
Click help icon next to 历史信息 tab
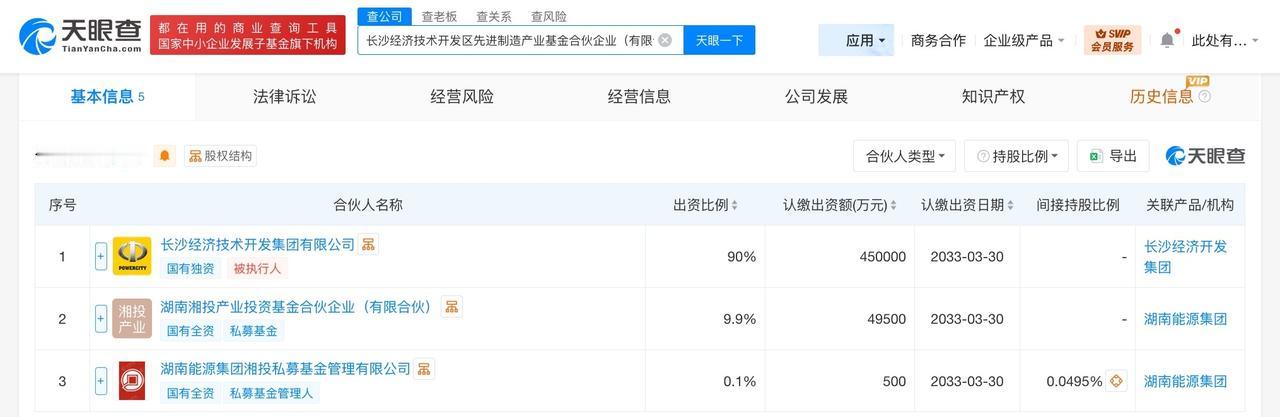point(1205,97)
